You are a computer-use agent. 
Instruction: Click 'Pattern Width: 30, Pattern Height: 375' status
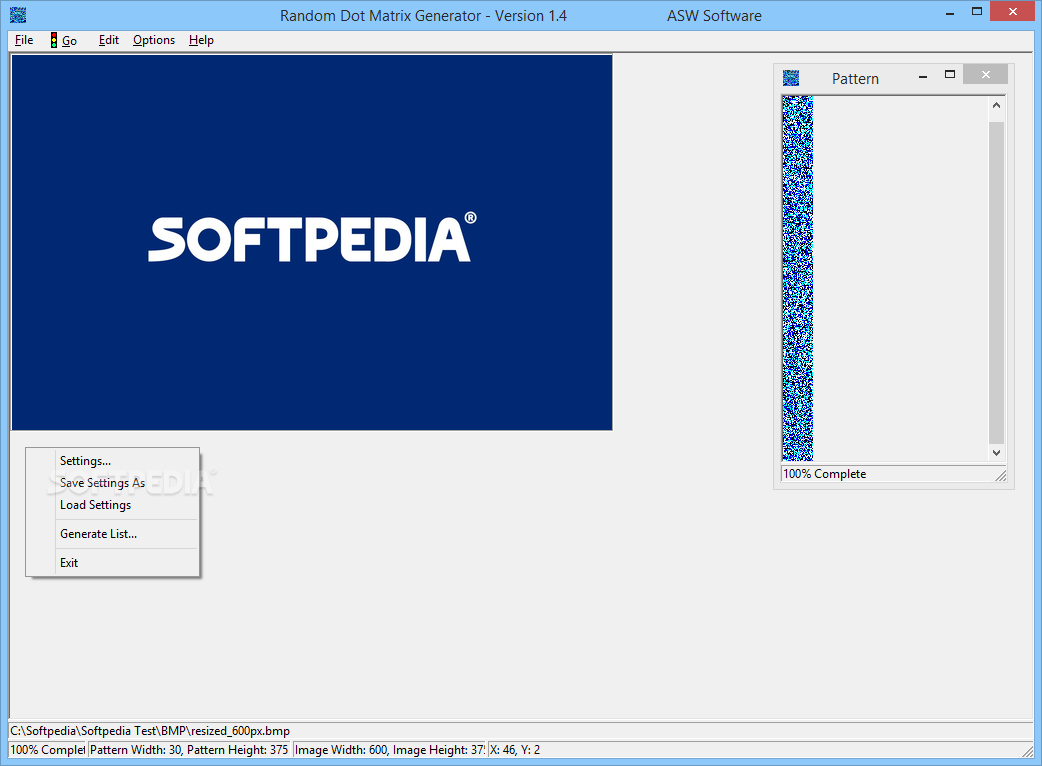[x=189, y=749]
